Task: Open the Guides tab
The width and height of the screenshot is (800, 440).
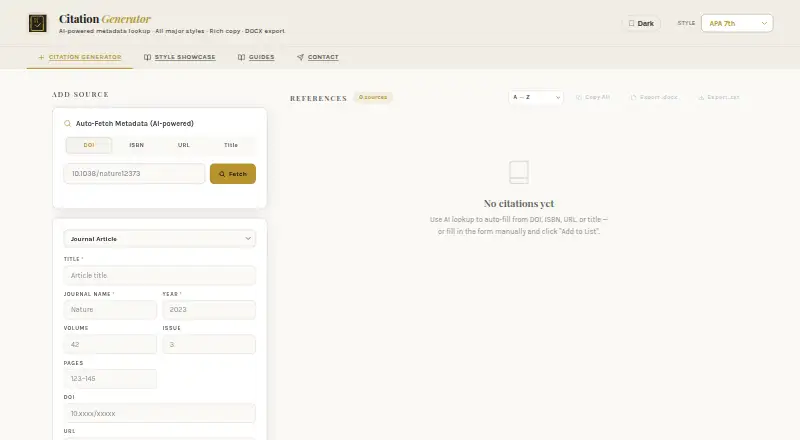Action: [256, 57]
